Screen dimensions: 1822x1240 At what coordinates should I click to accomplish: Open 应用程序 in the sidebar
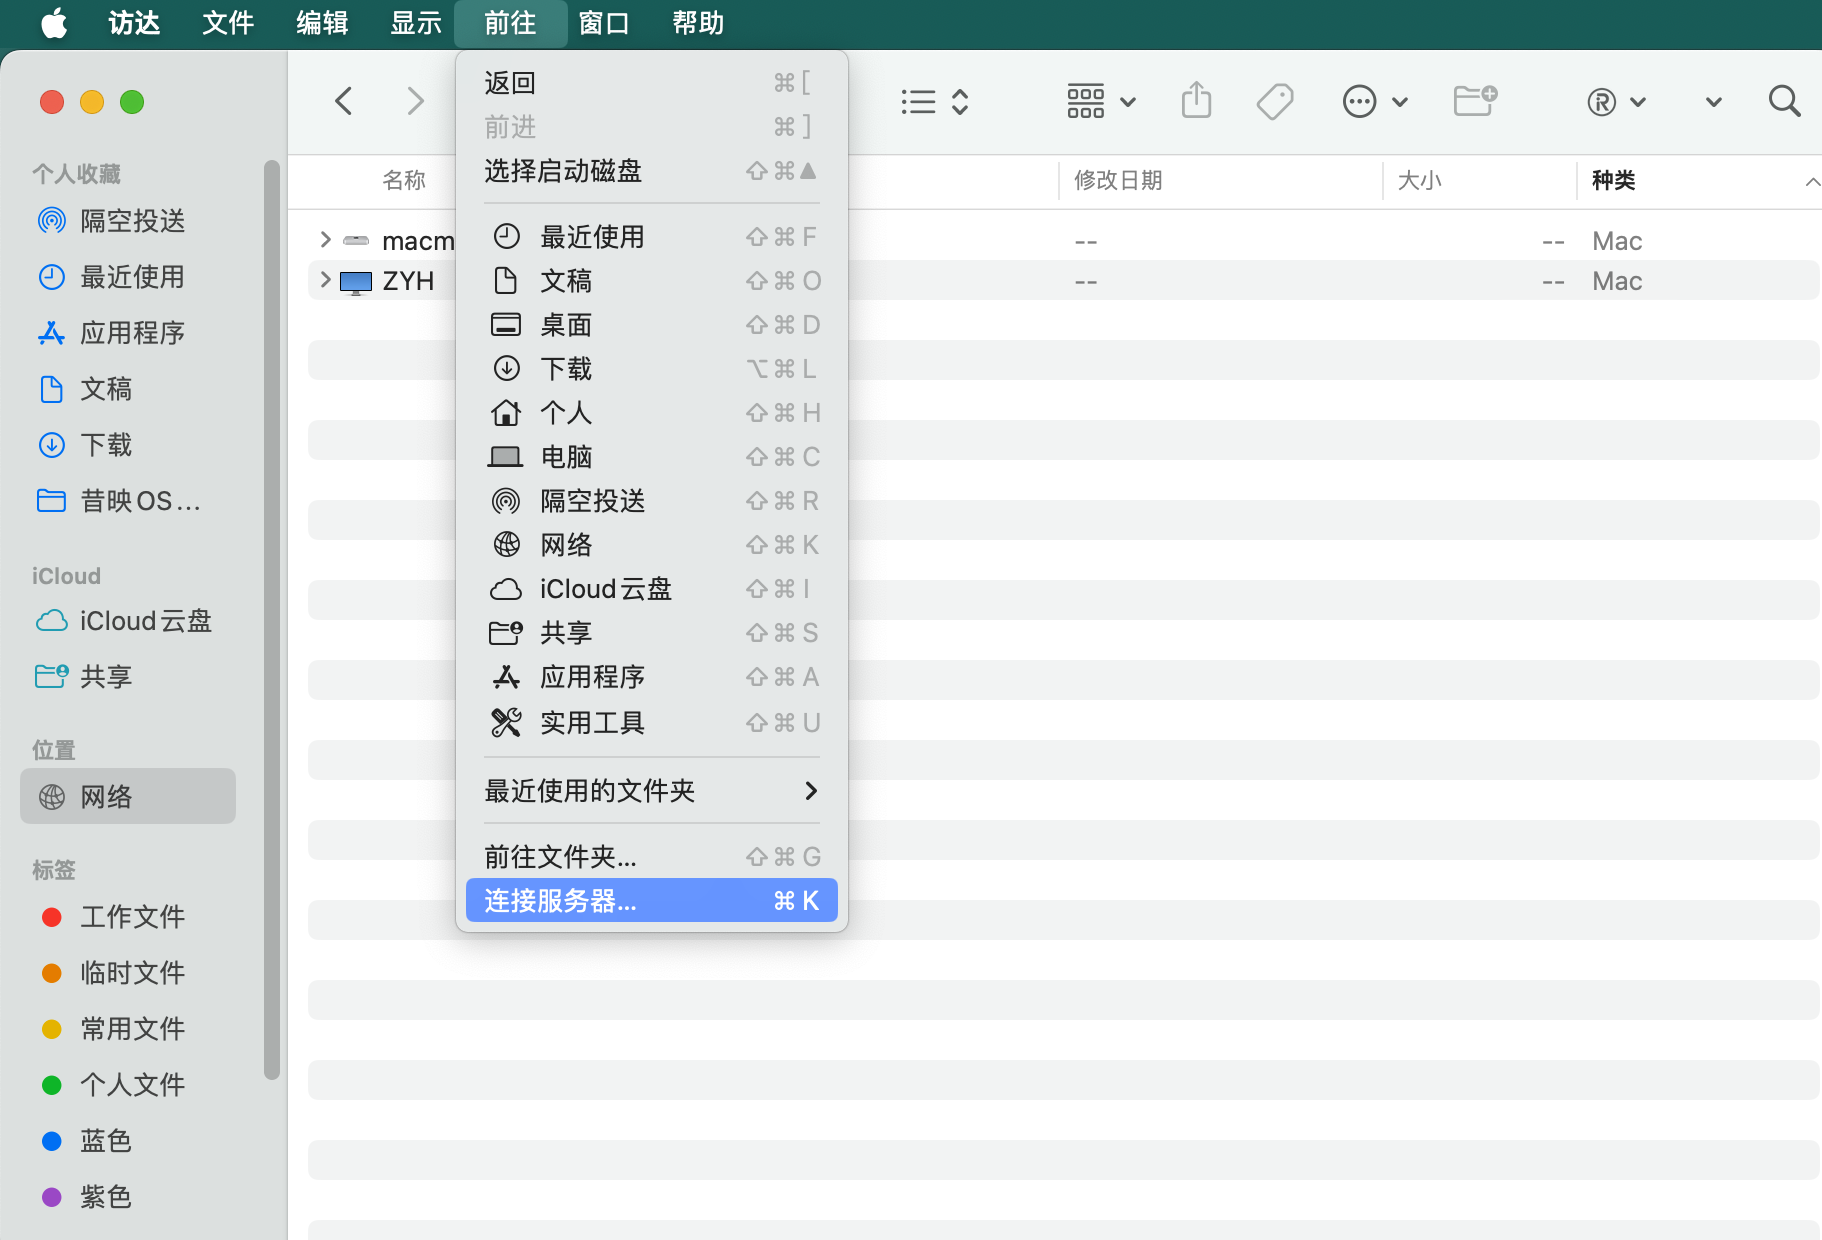pos(128,333)
